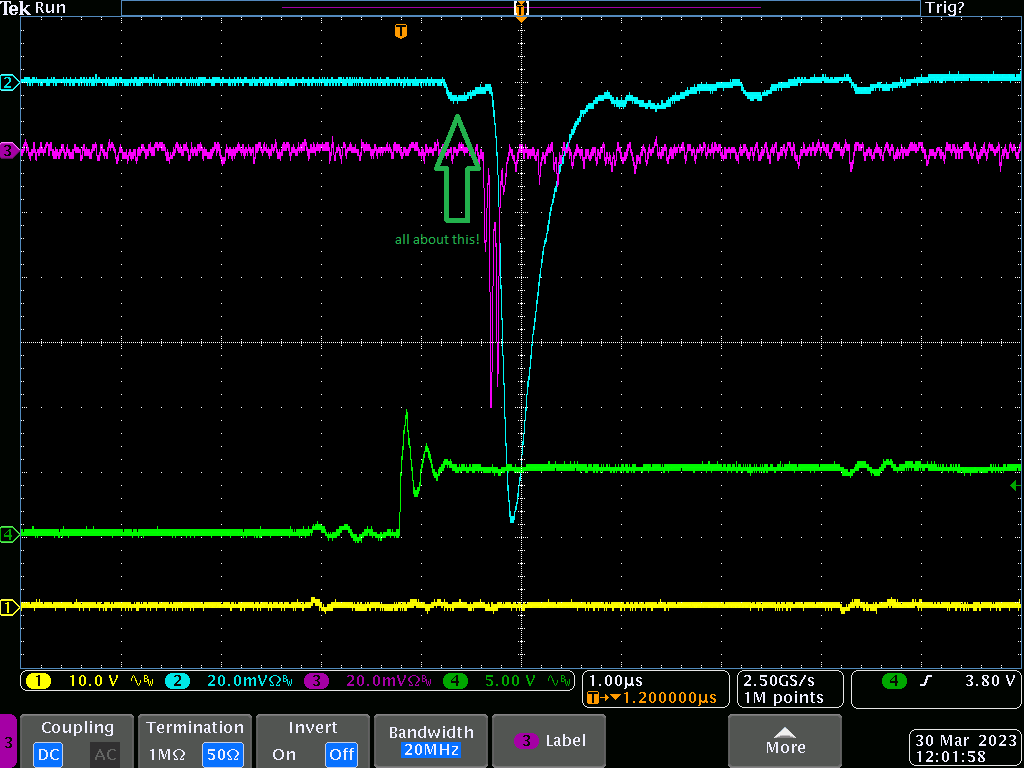Set coupling to AC
Image resolution: width=1024 pixels, height=768 pixels.
click(x=106, y=754)
